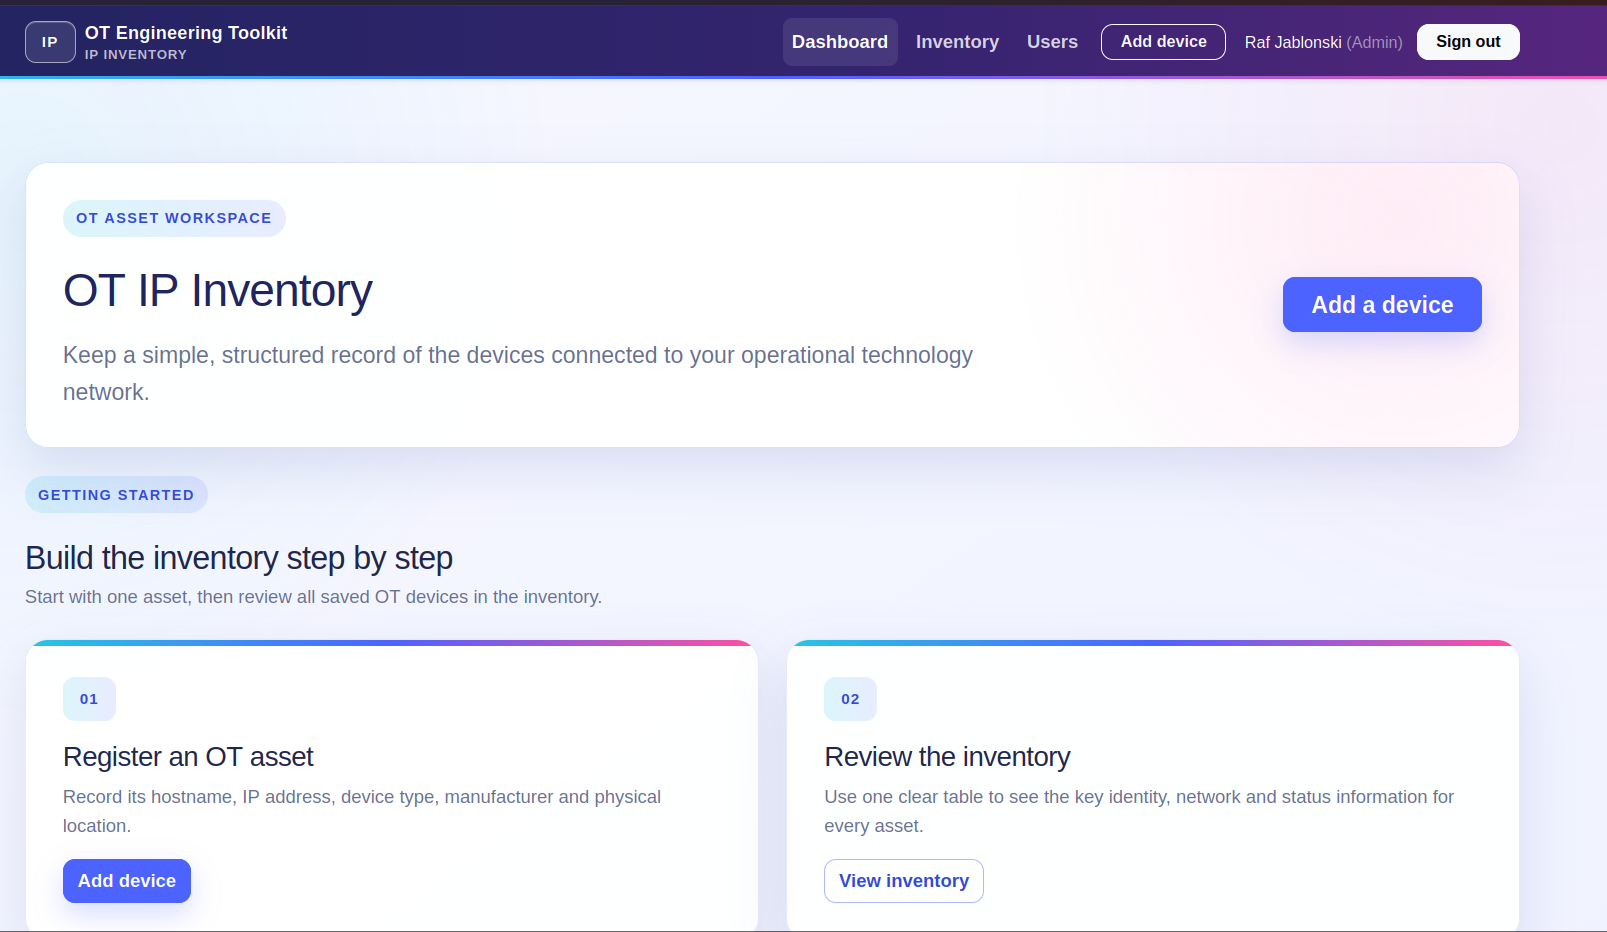1607x932 pixels.
Task: Click the 02 step badge
Action: (x=850, y=699)
